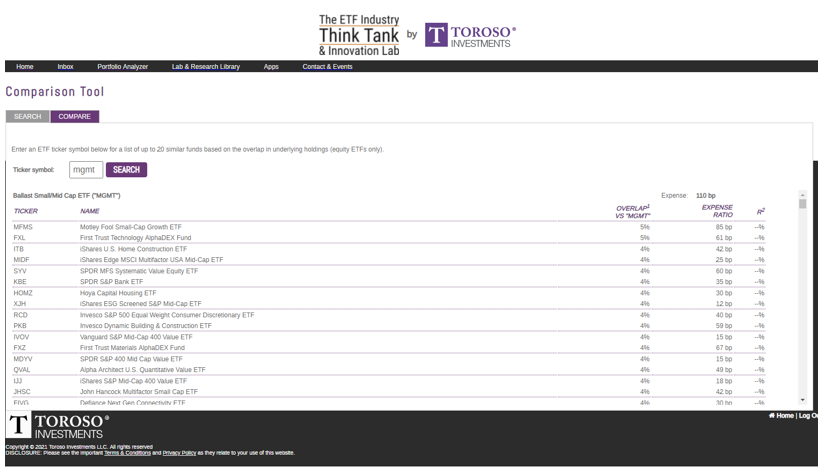Screen dimensions: 822x470
Task: Click the Ballast Small/Mid Cap ETF heading
Action: pos(67,195)
